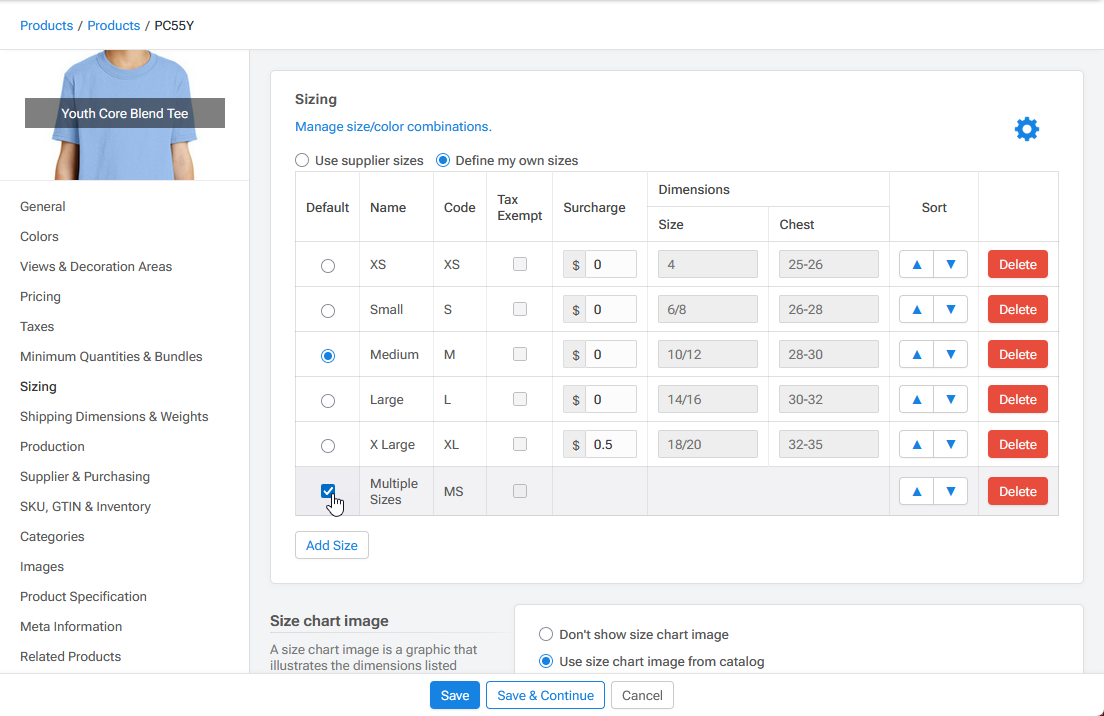Choose 'Use supplier sizes' option

(302, 160)
